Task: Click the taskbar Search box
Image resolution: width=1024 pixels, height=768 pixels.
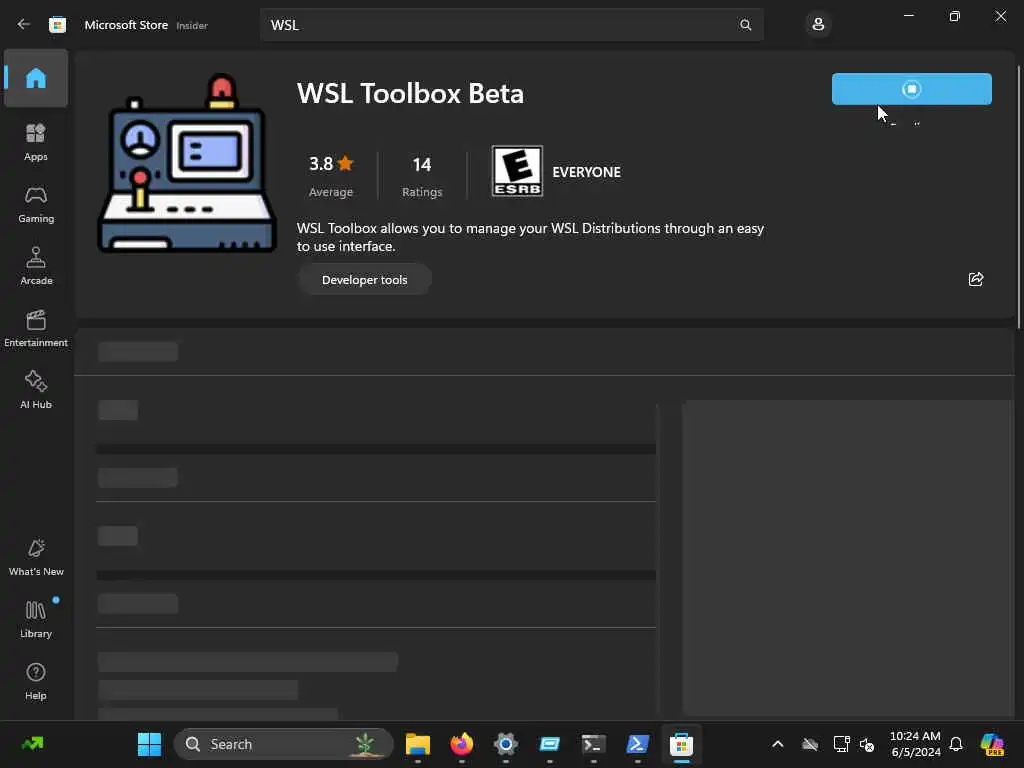Action: [283, 744]
